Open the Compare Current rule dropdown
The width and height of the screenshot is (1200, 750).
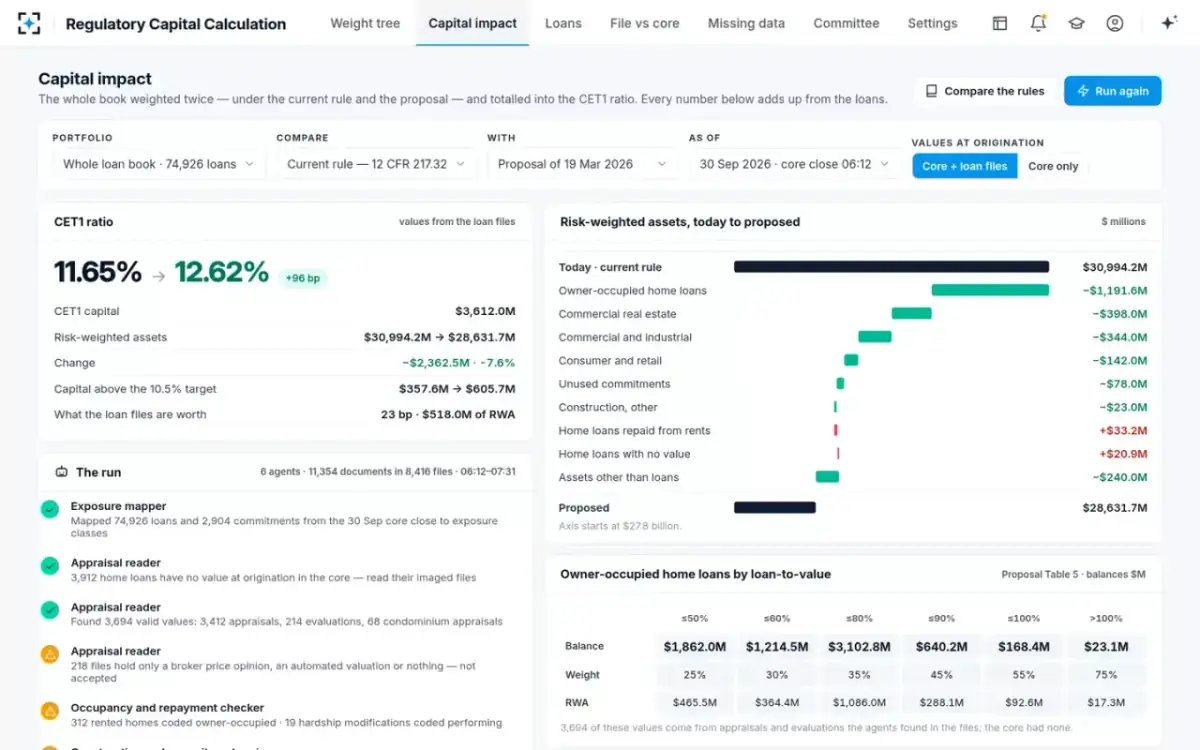click(x=376, y=164)
